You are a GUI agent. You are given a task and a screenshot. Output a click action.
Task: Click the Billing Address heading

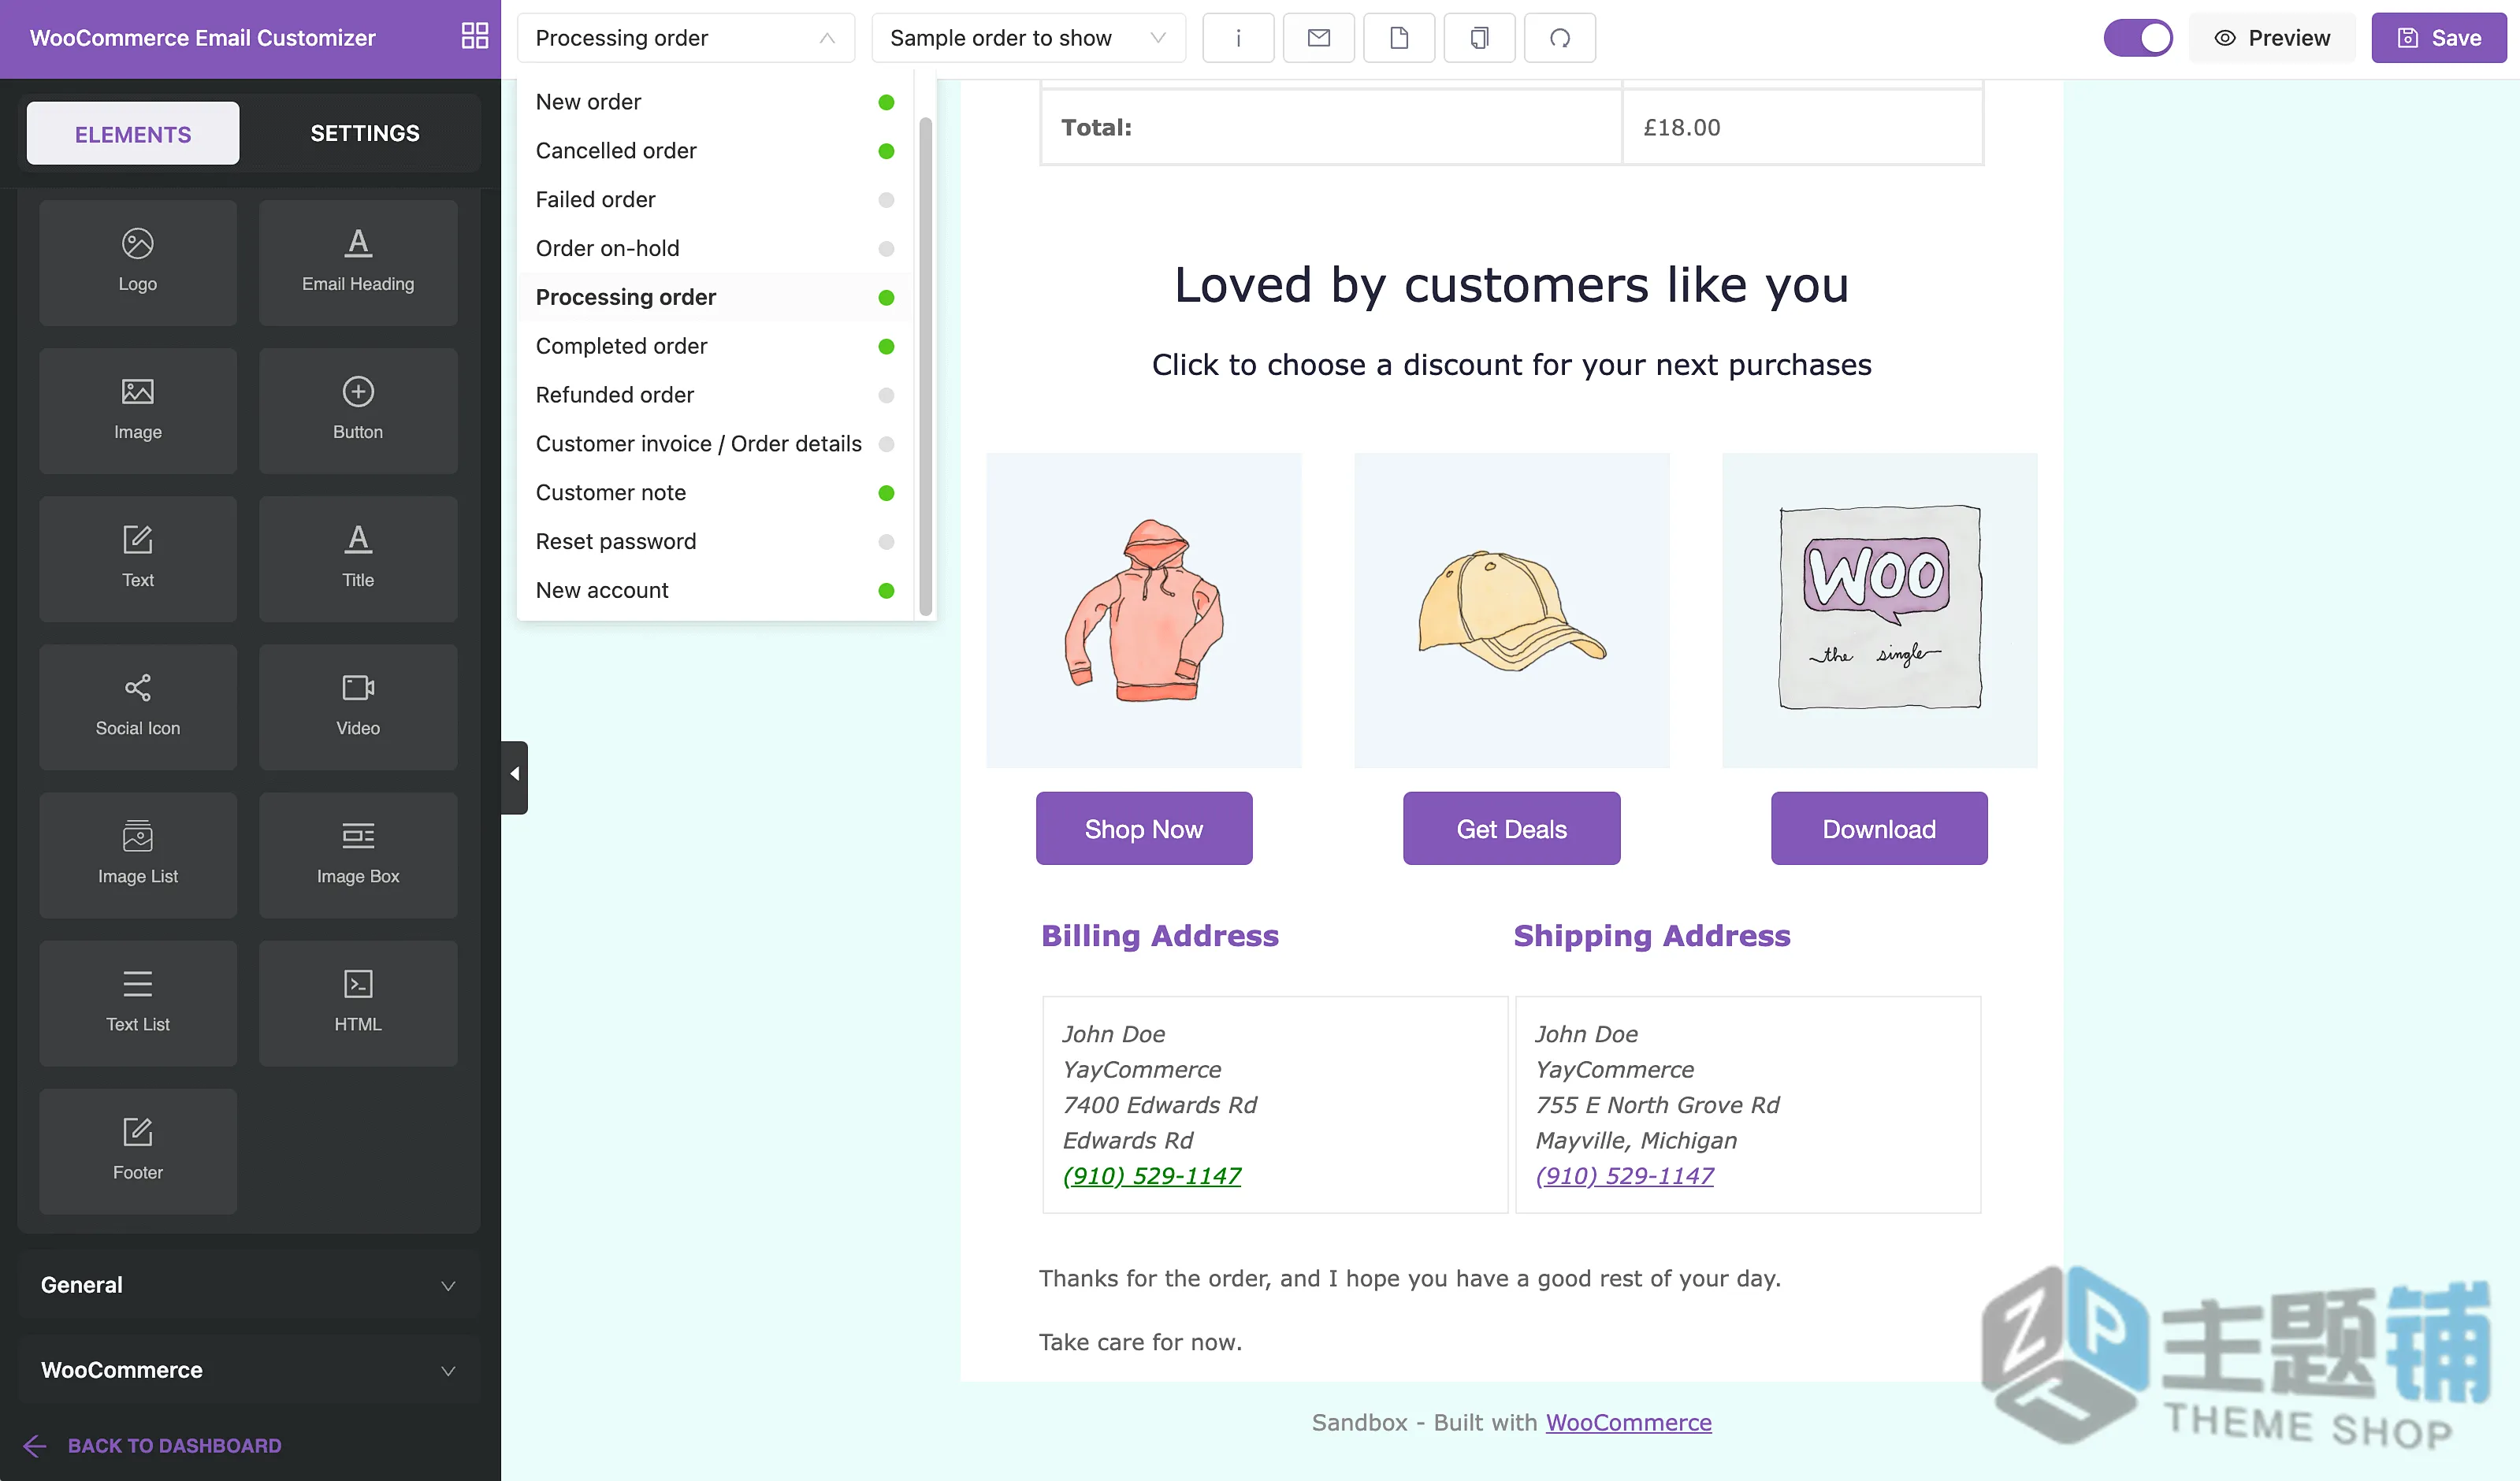(1159, 935)
